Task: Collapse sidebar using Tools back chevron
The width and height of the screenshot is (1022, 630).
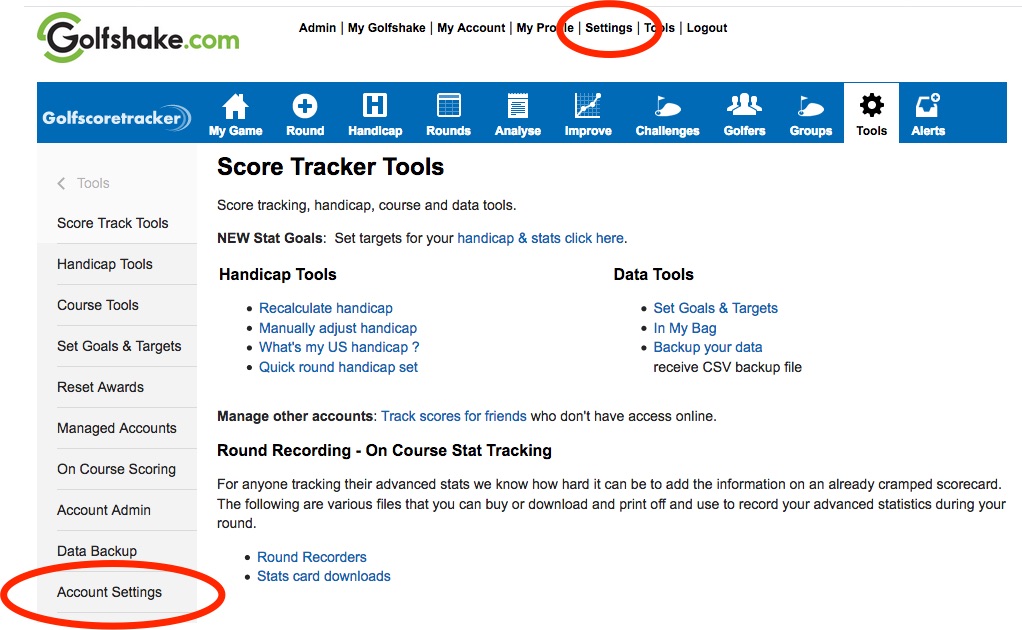Action: point(62,183)
